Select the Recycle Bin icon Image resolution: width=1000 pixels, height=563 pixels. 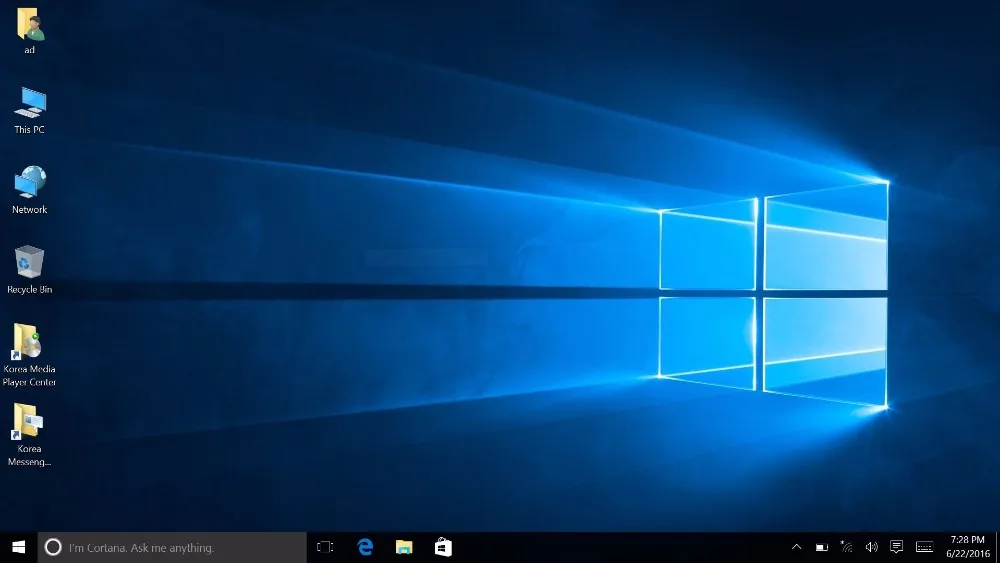coord(29,261)
